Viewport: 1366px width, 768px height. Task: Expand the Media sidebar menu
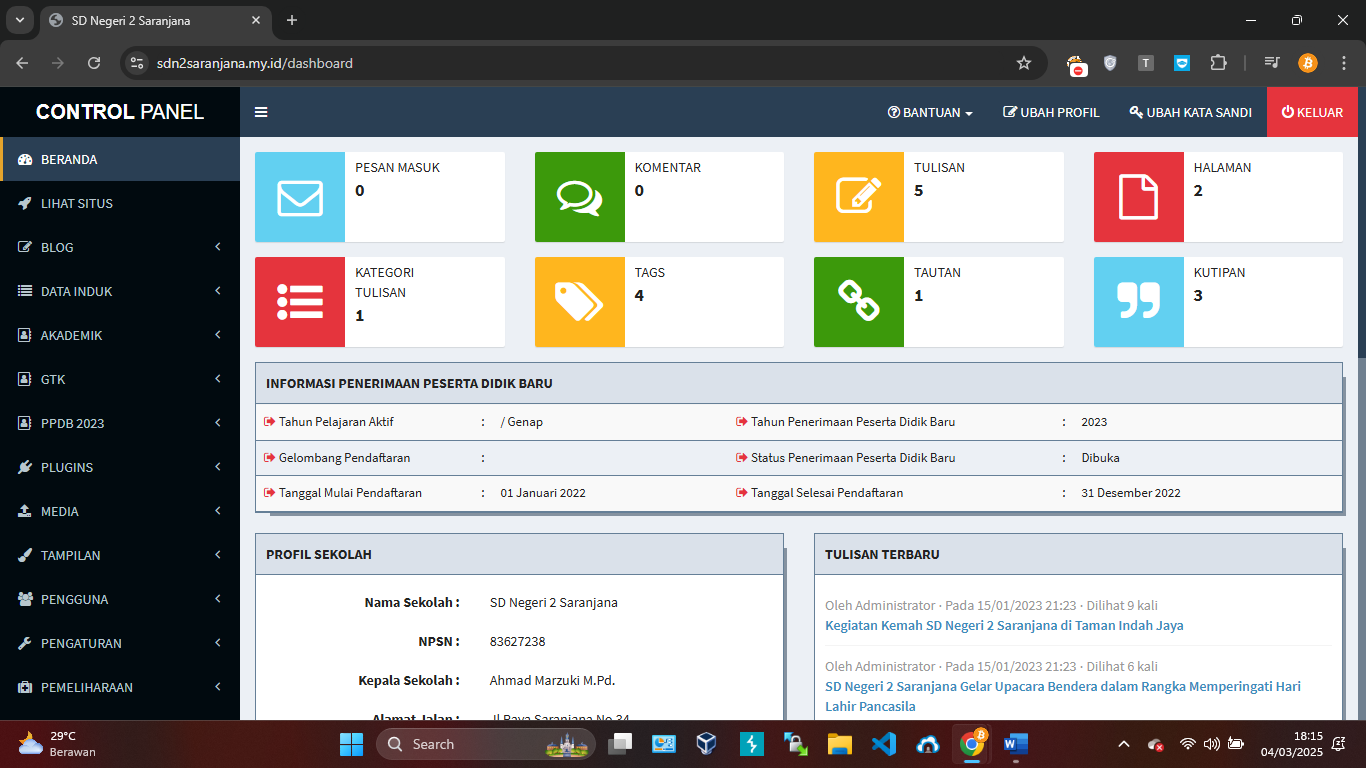[x=120, y=511]
